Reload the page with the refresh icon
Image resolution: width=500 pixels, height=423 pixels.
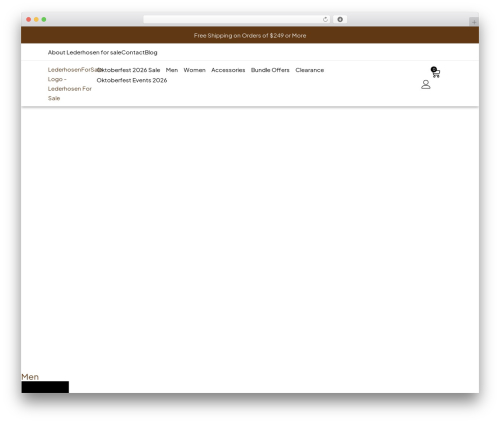coord(325,19)
